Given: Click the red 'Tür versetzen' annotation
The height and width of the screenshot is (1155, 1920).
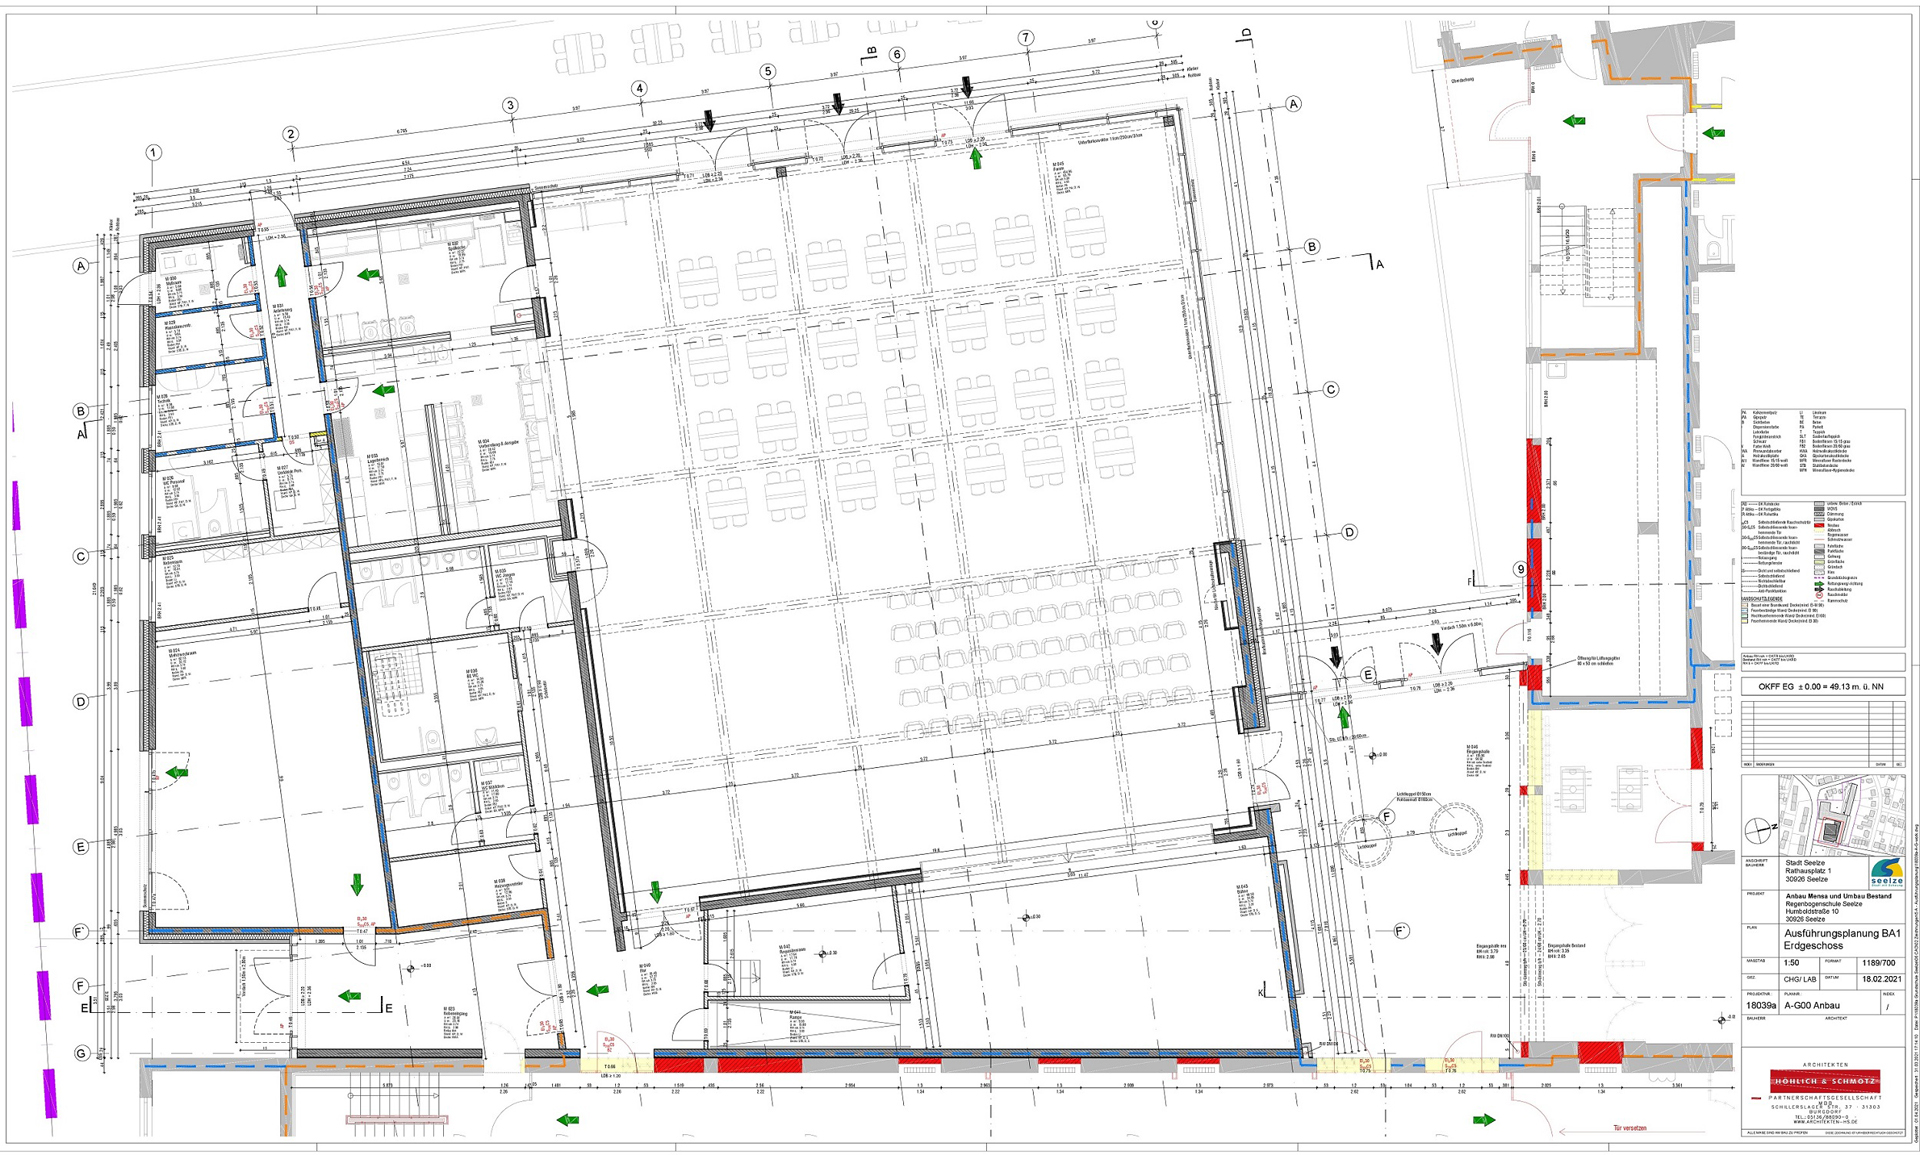Looking at the screenshot, I should click(1629, 1129).
